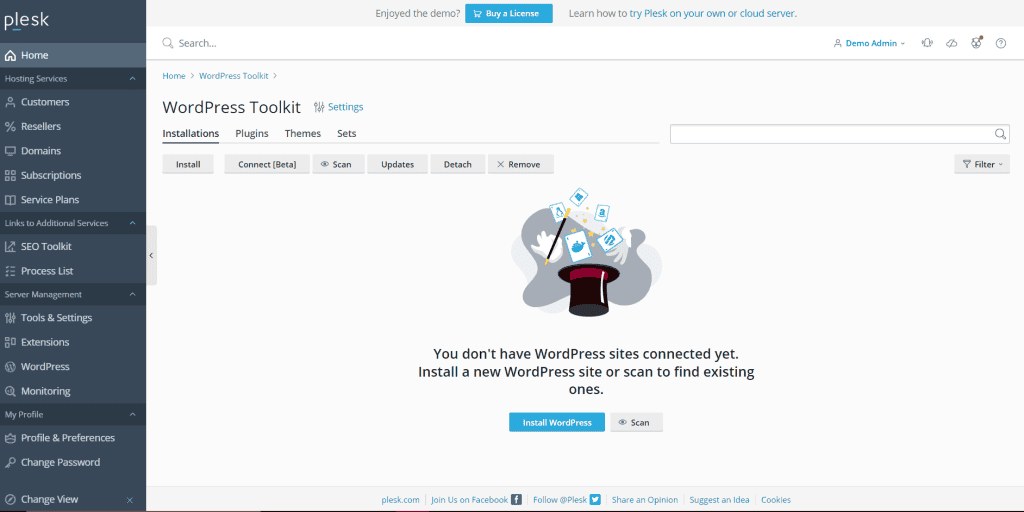Open Share an Opinion link

(645, 500)
